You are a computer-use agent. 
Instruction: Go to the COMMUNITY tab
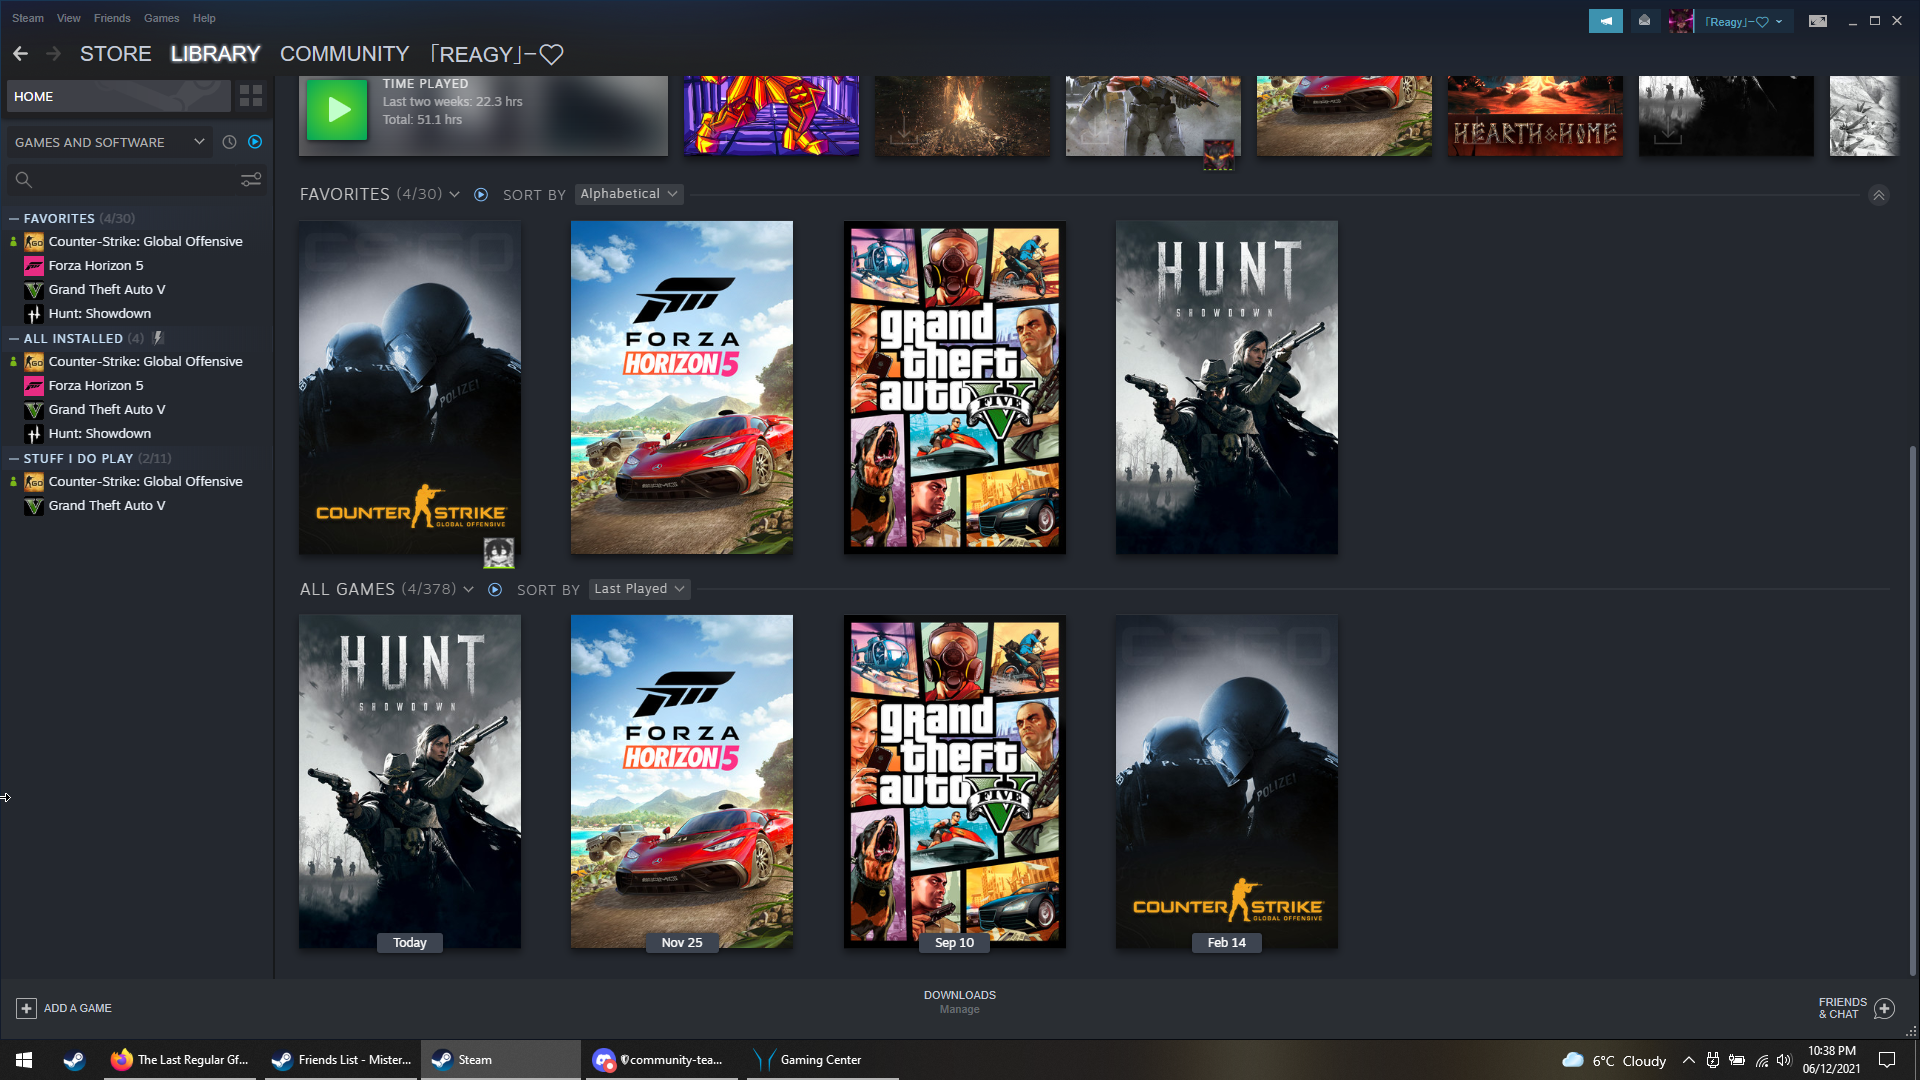(x=345, y=54)
